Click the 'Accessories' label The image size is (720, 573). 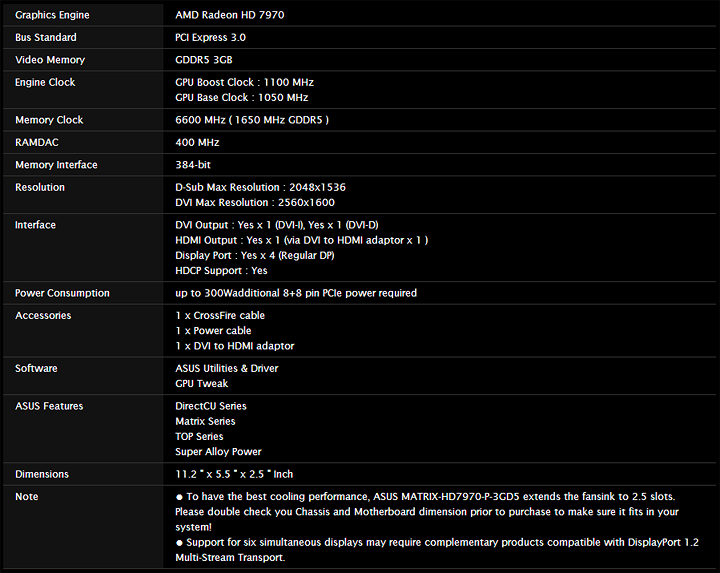[43, 315]
